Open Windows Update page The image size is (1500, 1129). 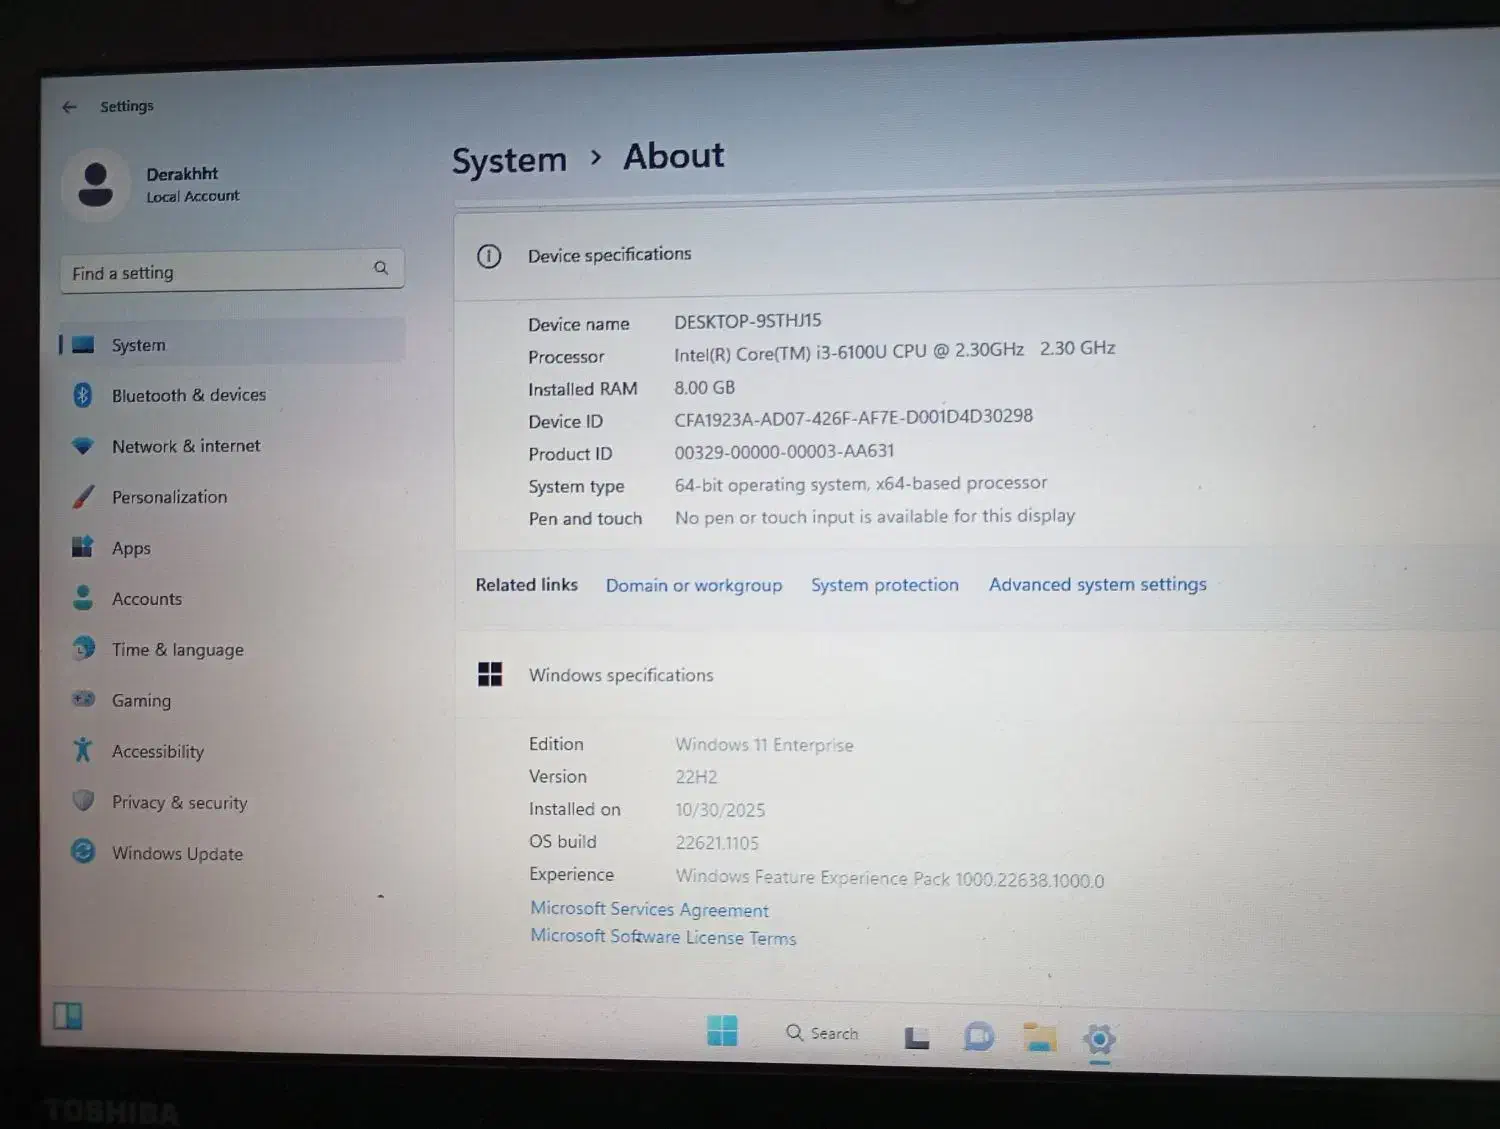pos(177,853)
